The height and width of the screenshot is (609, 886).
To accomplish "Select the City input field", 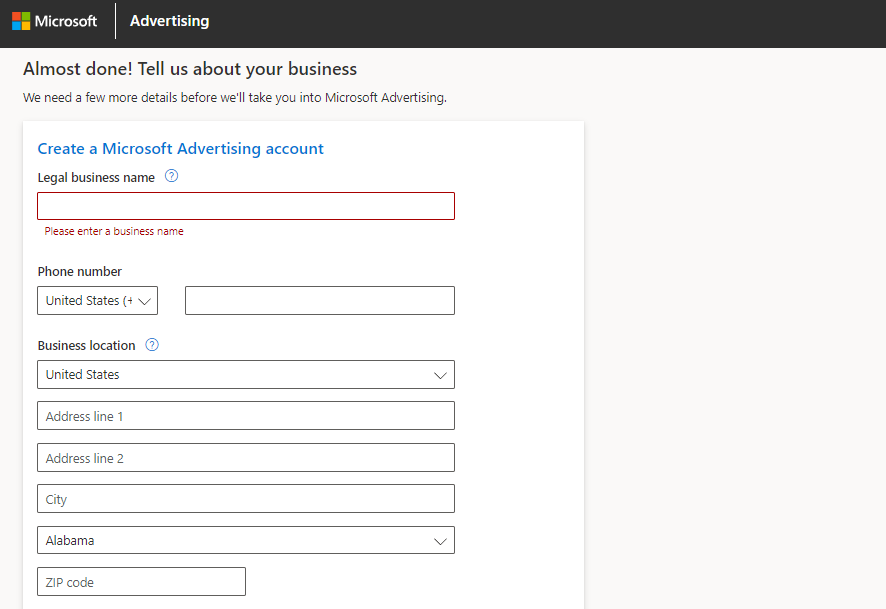I will tap(246, 499).
